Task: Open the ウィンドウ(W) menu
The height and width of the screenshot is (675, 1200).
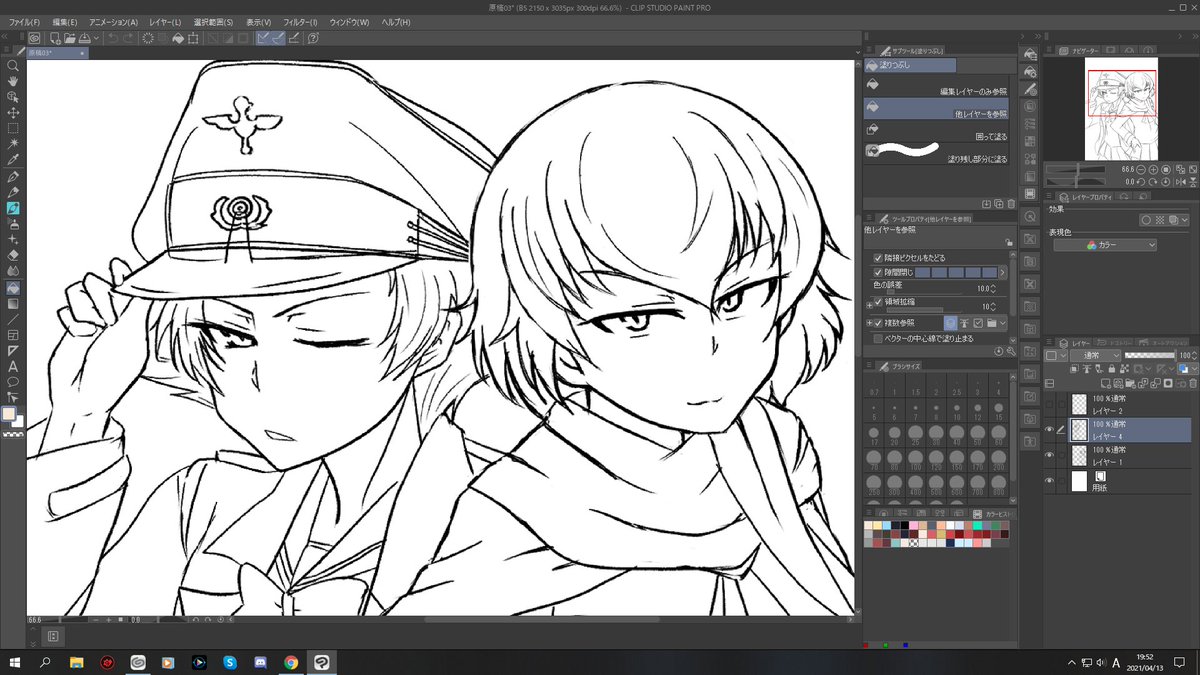Action: pyautogui.click(x=348, y=22)
